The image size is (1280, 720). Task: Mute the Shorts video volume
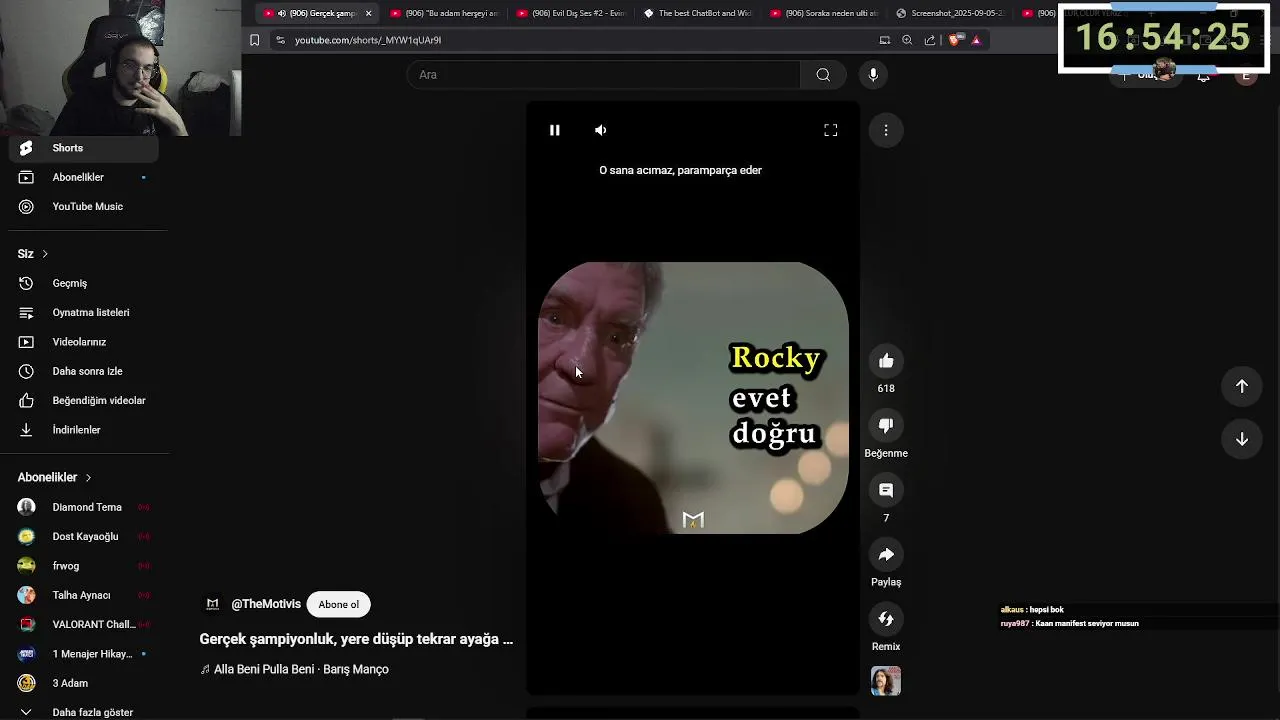click(600, 130)
